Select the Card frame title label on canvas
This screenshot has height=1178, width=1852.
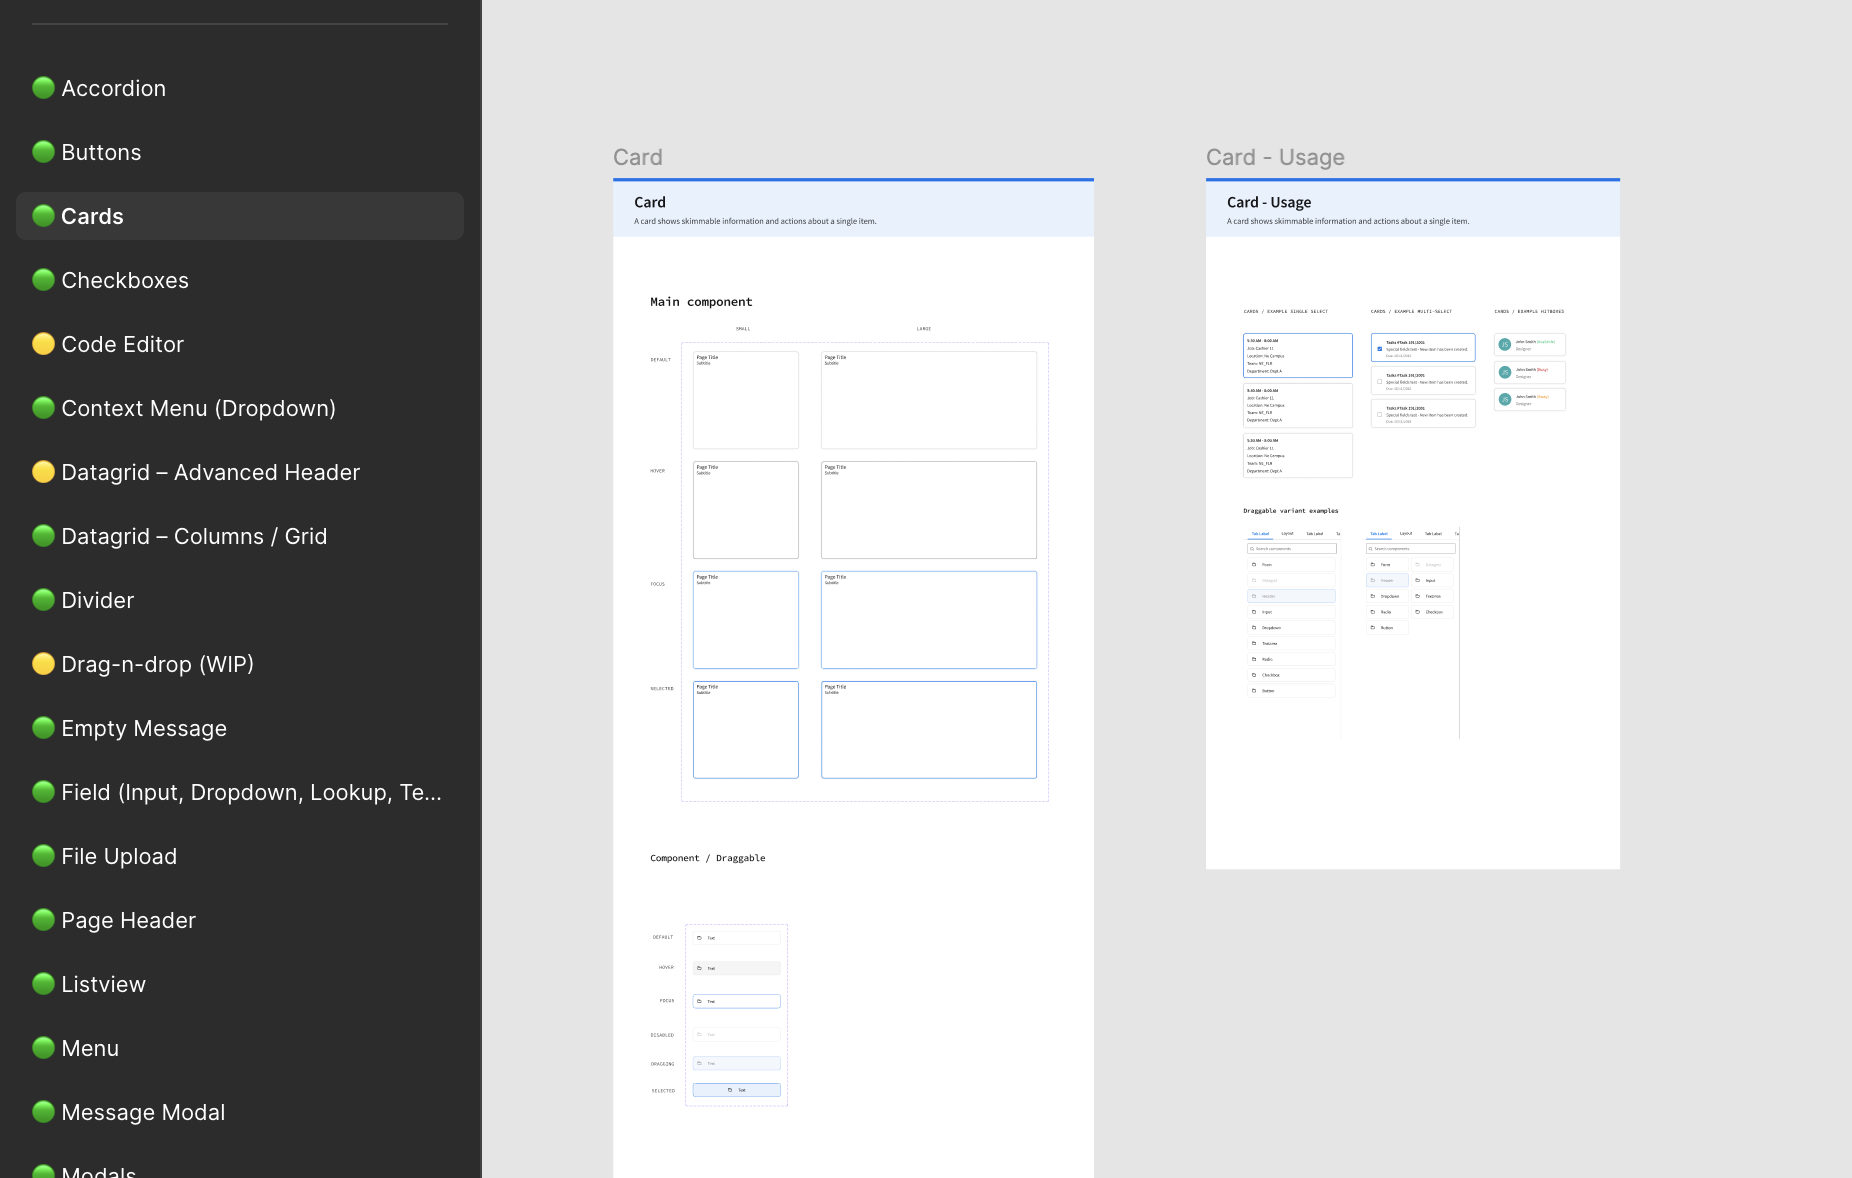638,157
